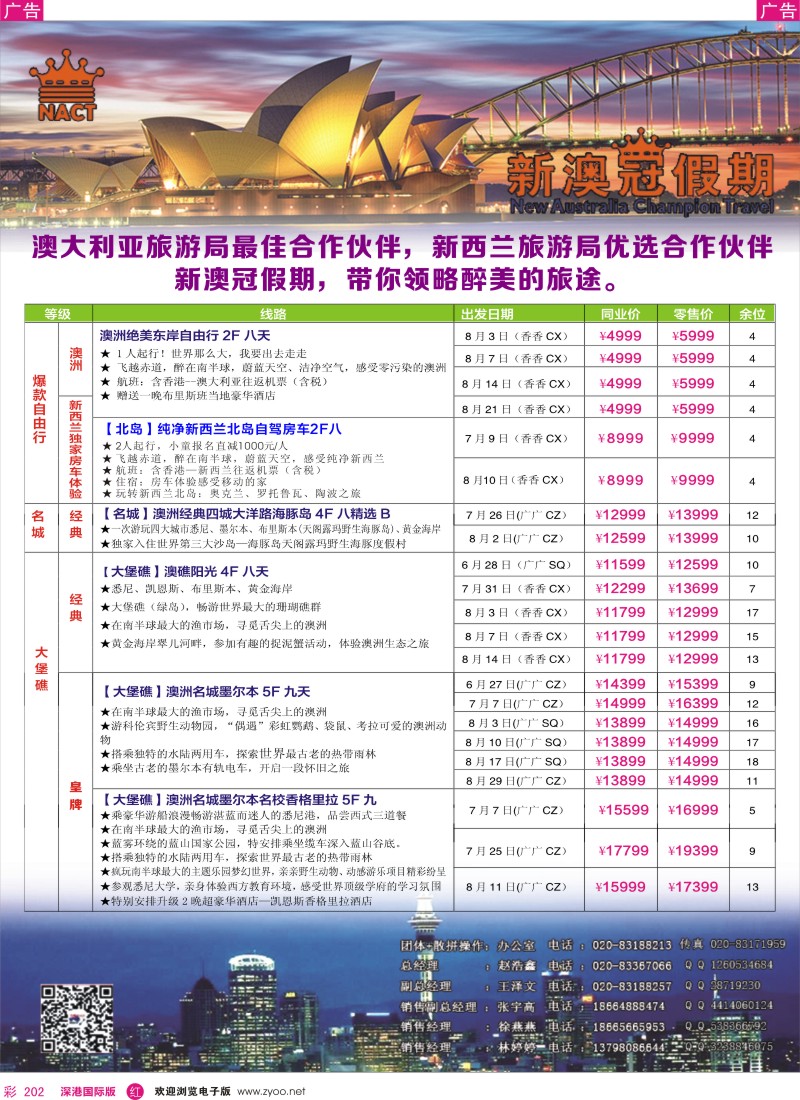Click 张宇高's mobile number 18664888474

tap(628, 1006)
